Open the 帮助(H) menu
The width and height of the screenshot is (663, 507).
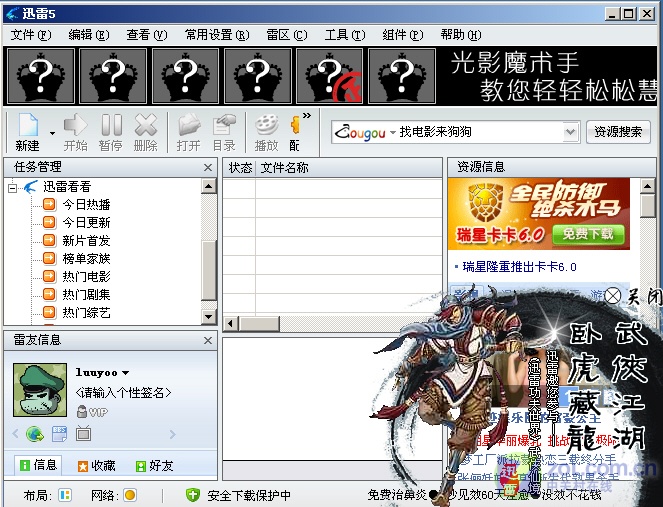[x=460, y=35]
